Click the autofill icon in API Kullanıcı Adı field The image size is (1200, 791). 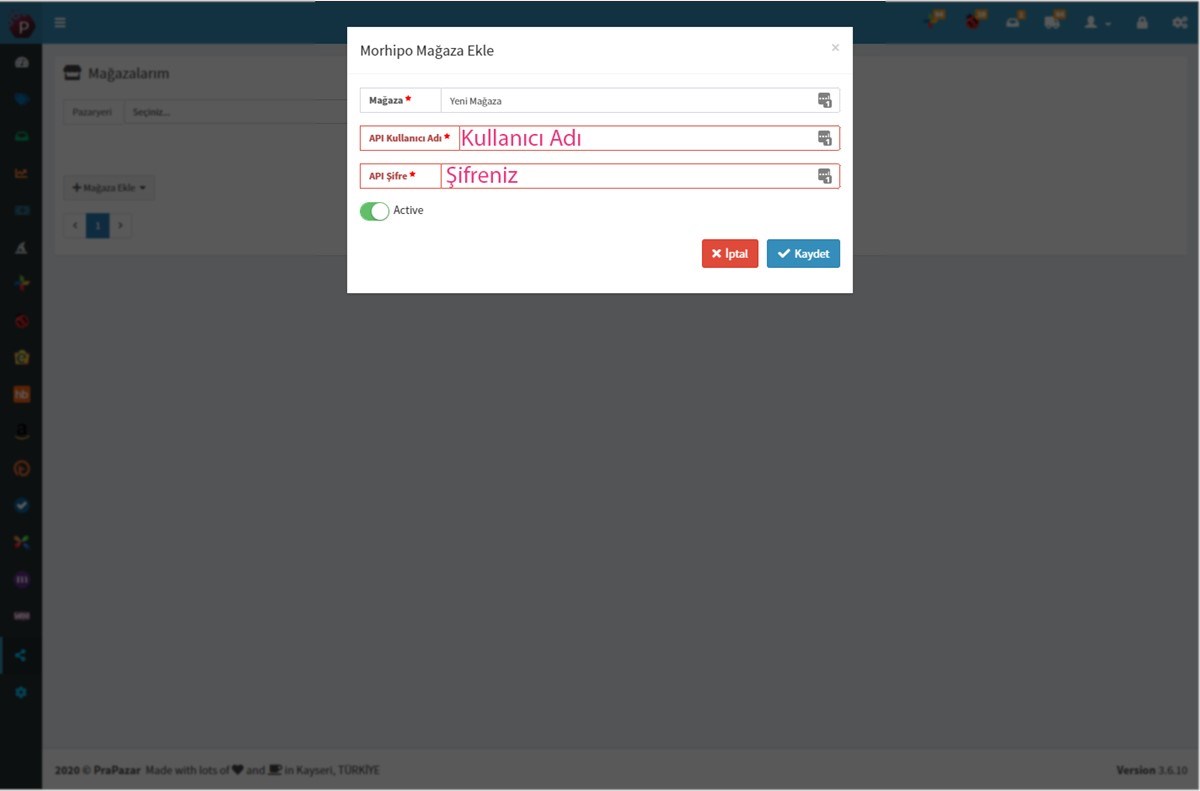coord(825,138)
